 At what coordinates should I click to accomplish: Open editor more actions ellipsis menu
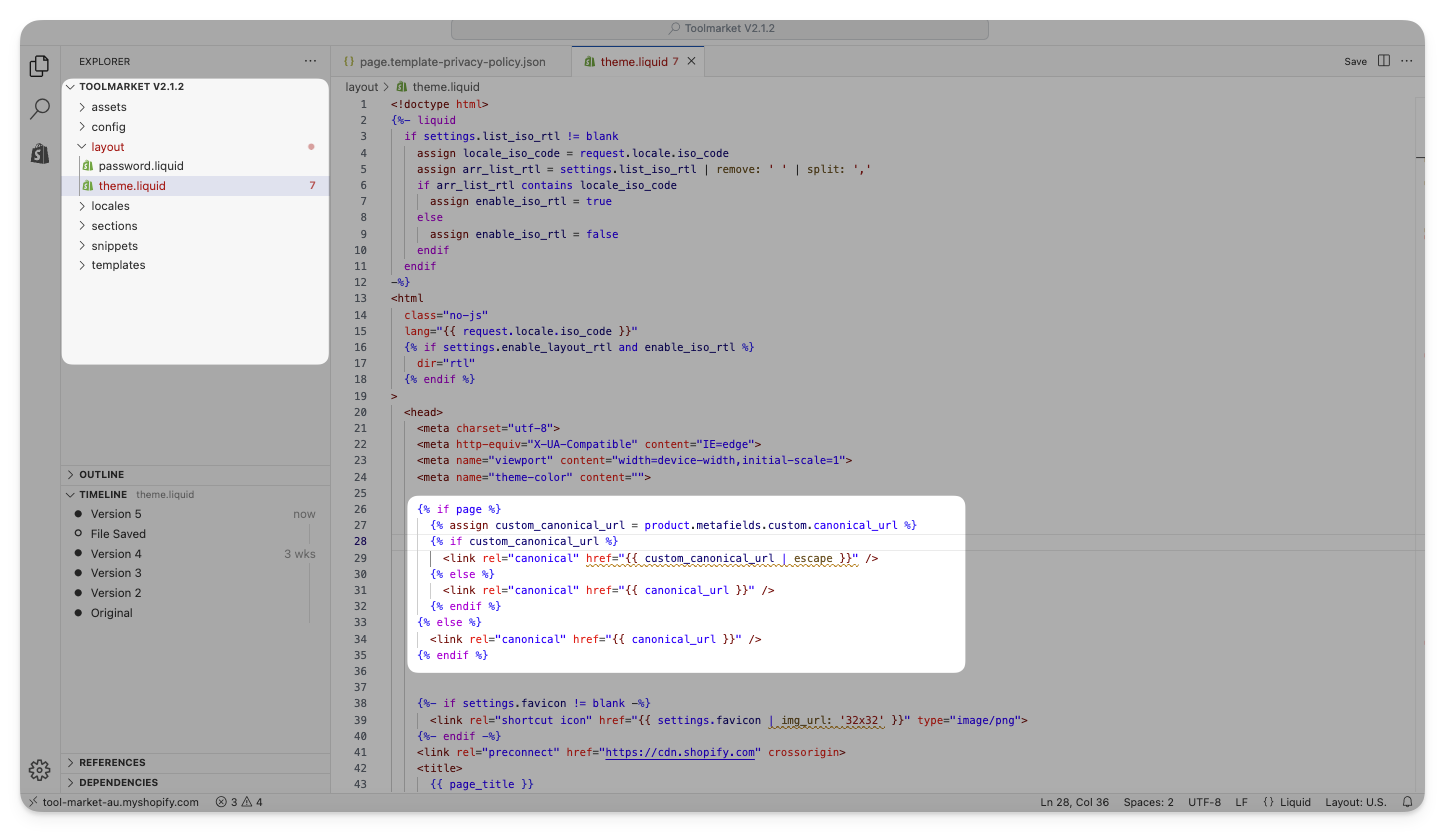coord(1407,61)
